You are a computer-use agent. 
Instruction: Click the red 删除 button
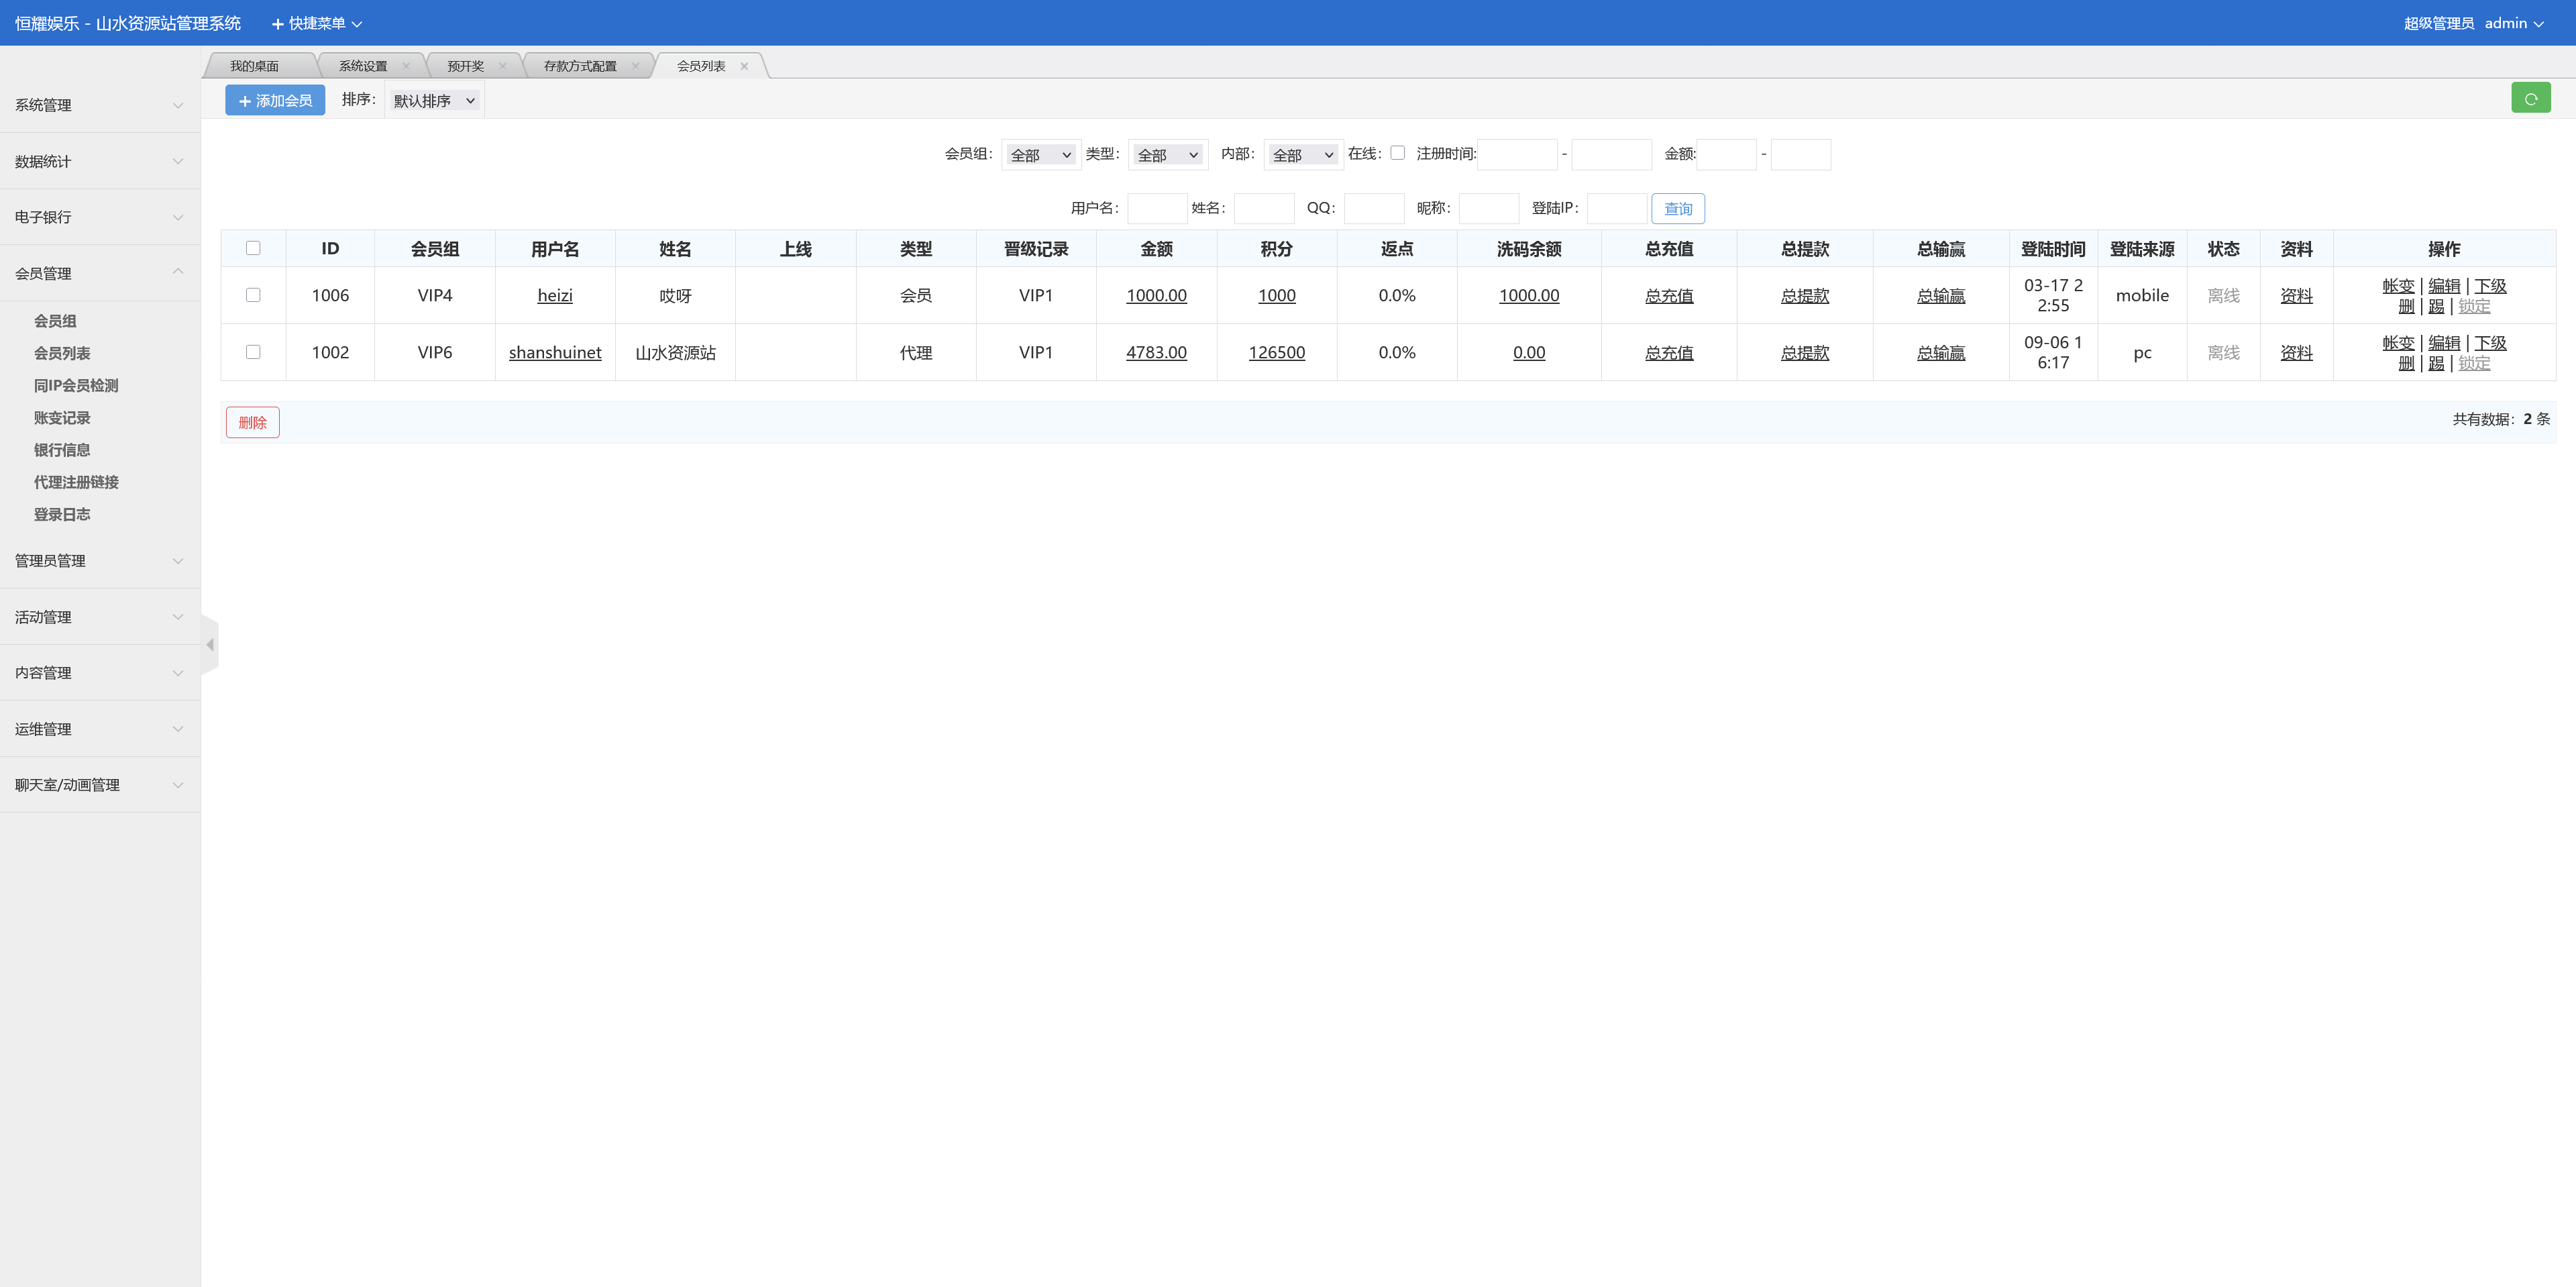pos(252,422)
